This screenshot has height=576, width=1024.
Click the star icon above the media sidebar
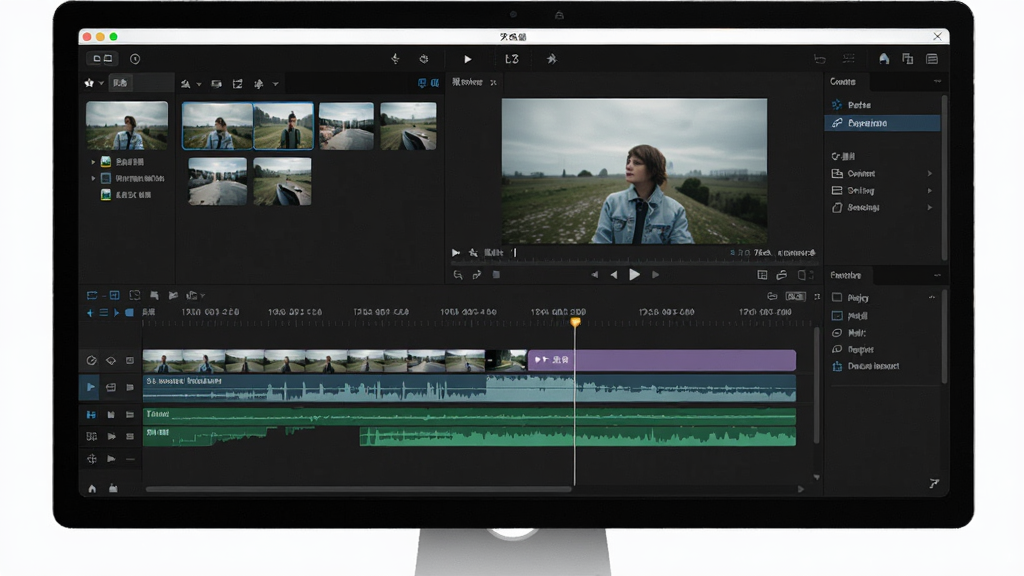tap(89, 83)
